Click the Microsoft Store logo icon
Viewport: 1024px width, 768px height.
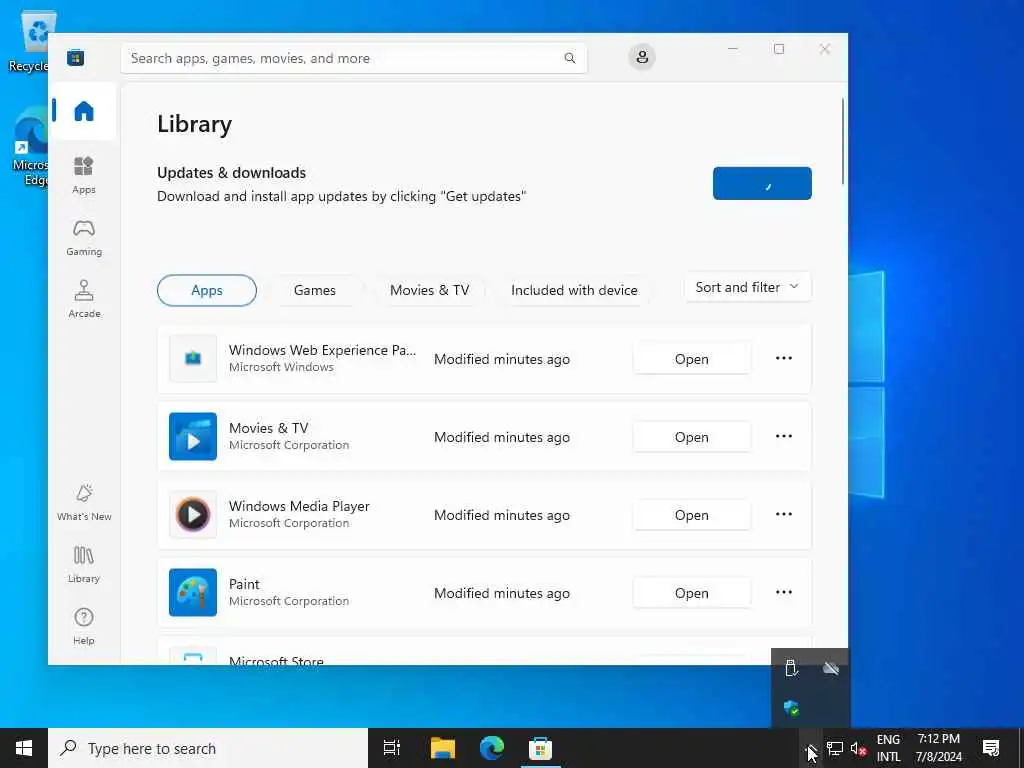(x=76, y=57)
